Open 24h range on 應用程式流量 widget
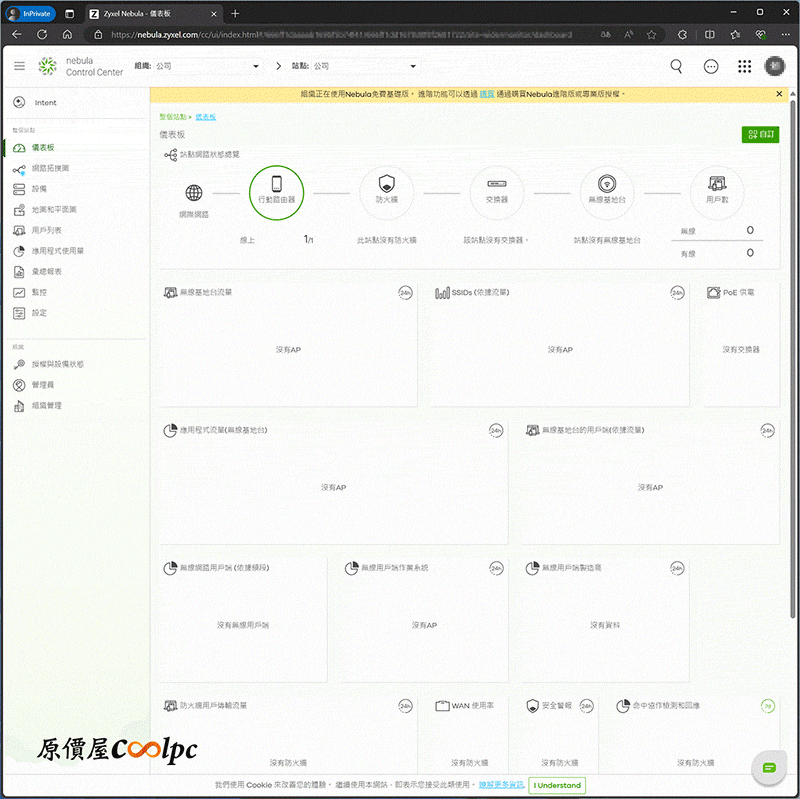 click(x=496, y=431)
